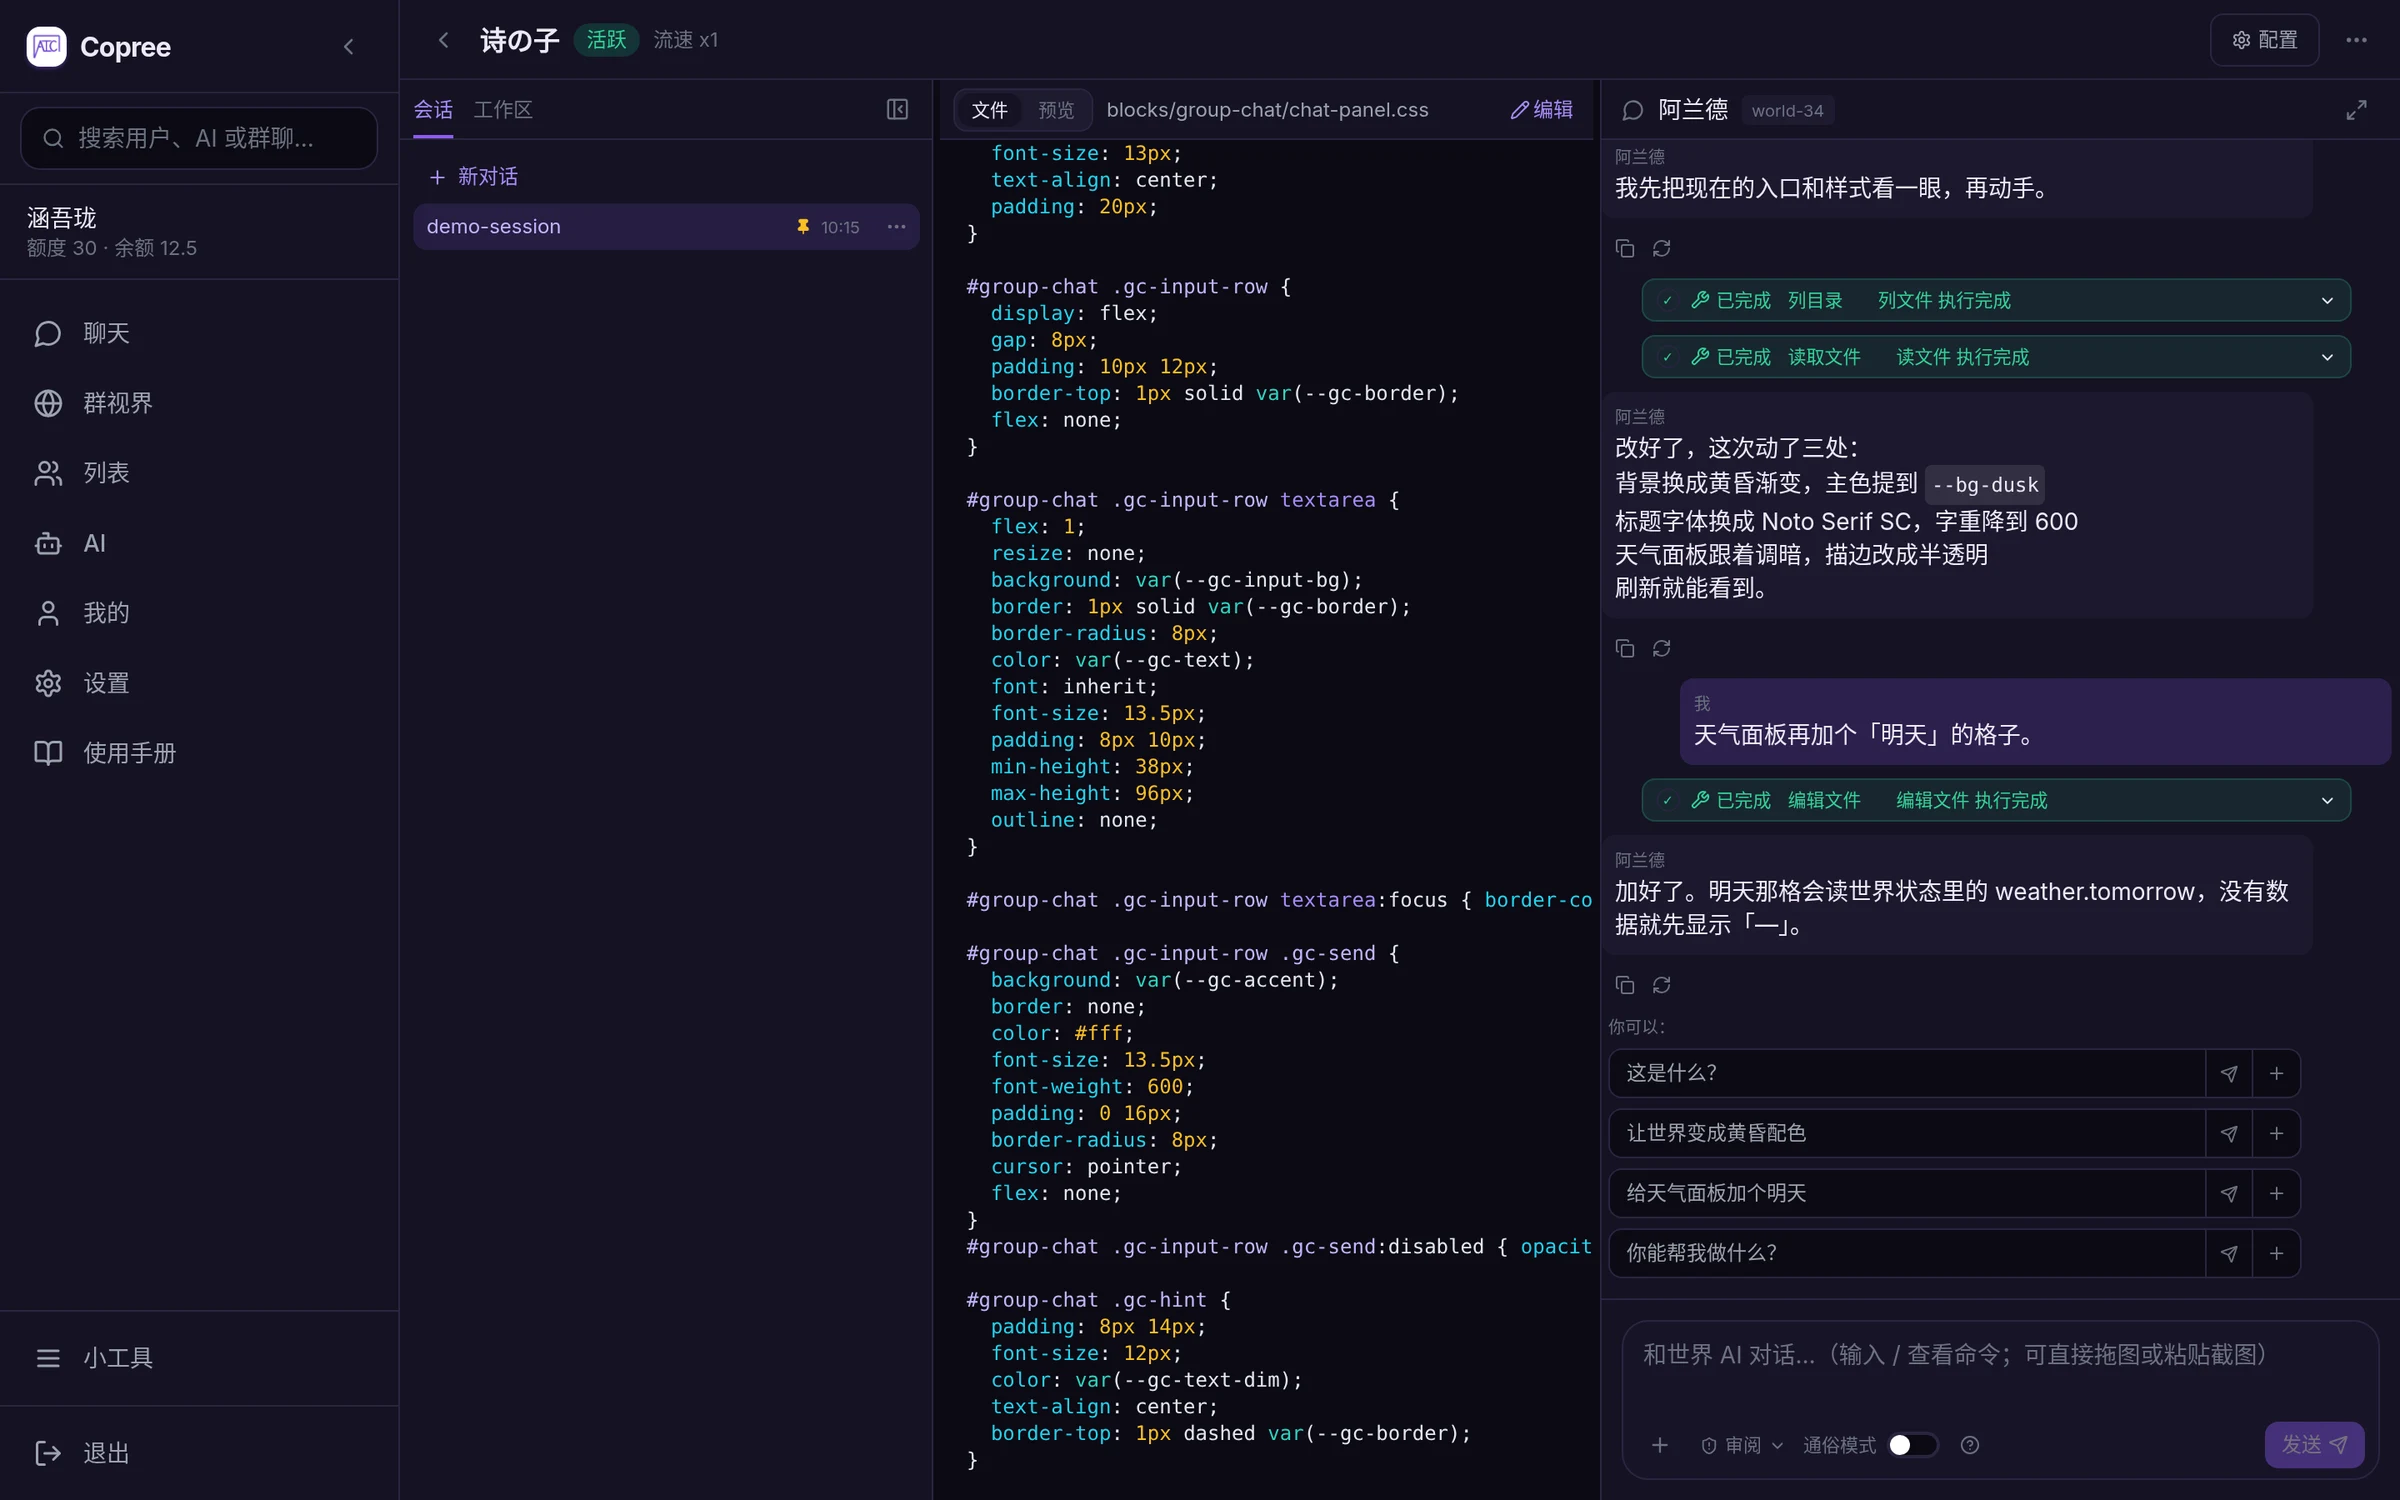The width and height of the screenshot is (2400, 1500).
Task: Toggle the session panel layout icon
Action: [897, 109]
